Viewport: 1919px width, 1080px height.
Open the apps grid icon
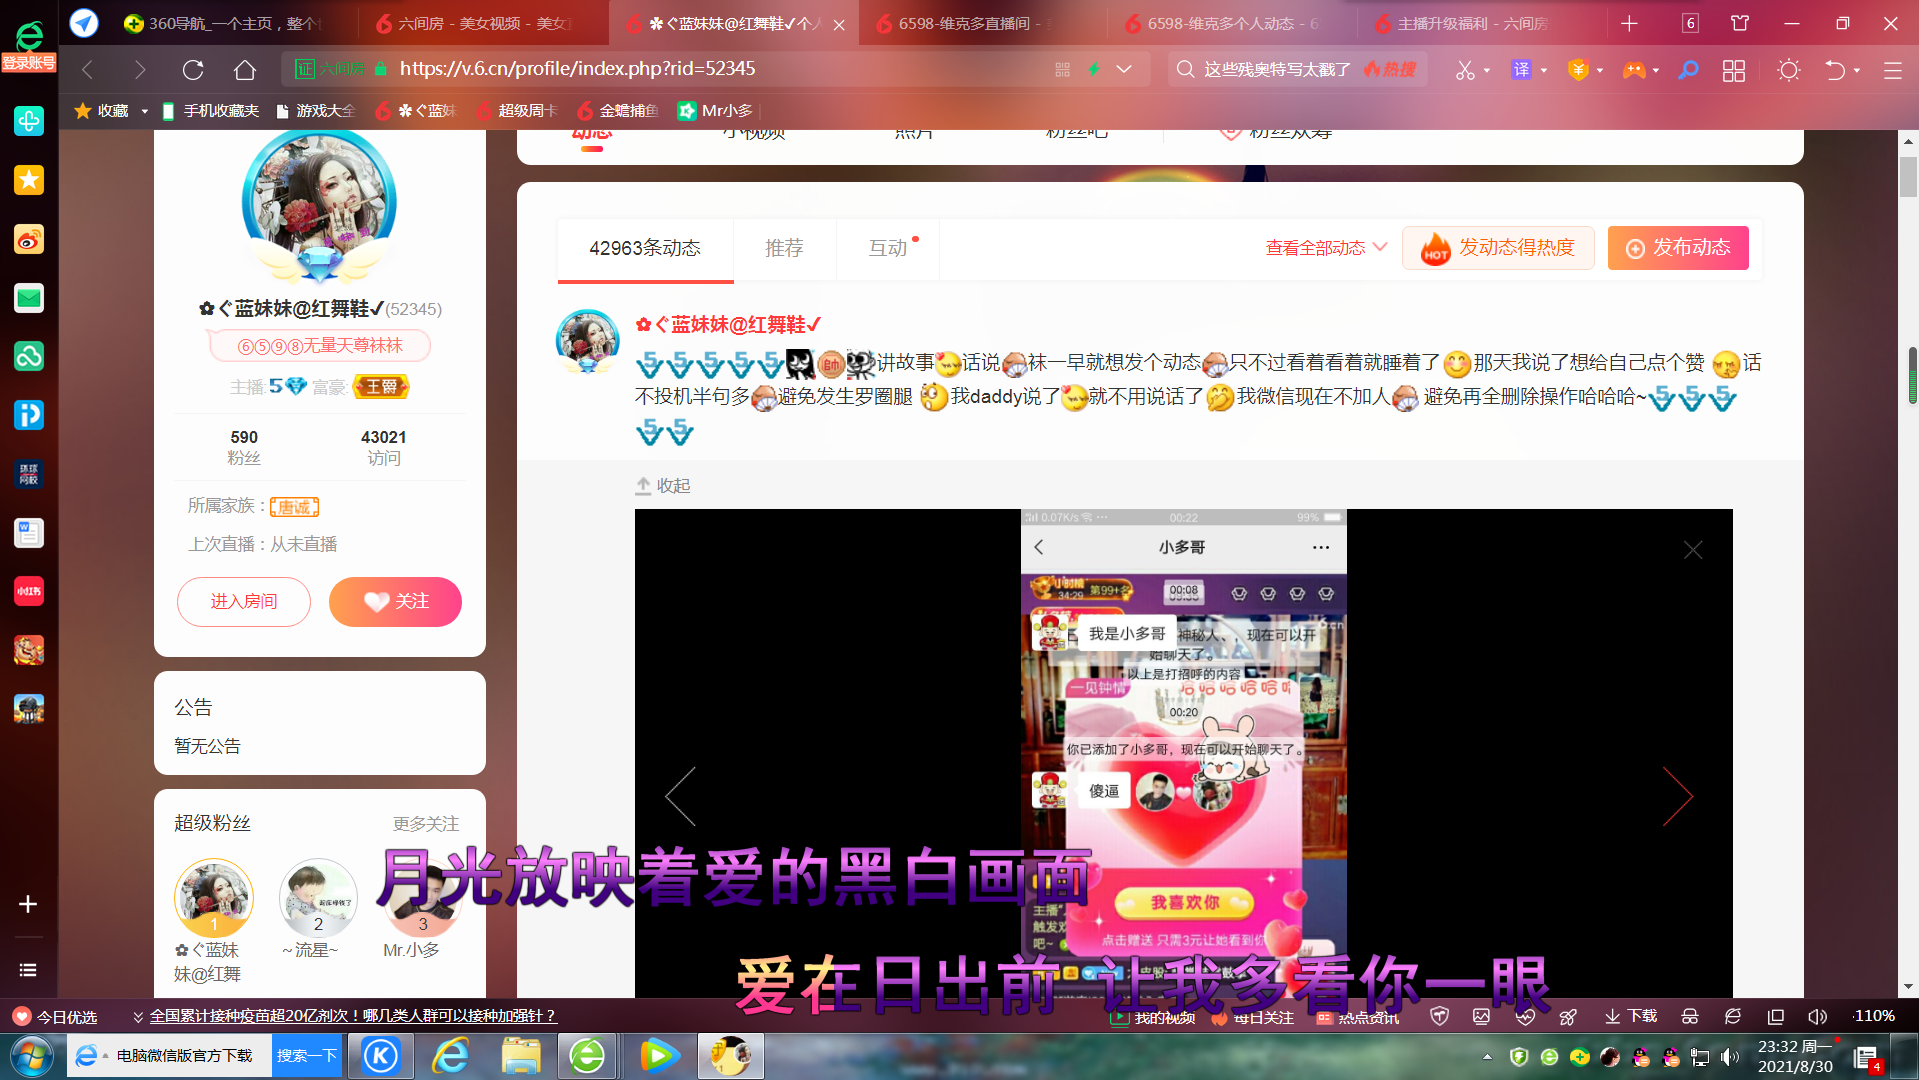1734,70
